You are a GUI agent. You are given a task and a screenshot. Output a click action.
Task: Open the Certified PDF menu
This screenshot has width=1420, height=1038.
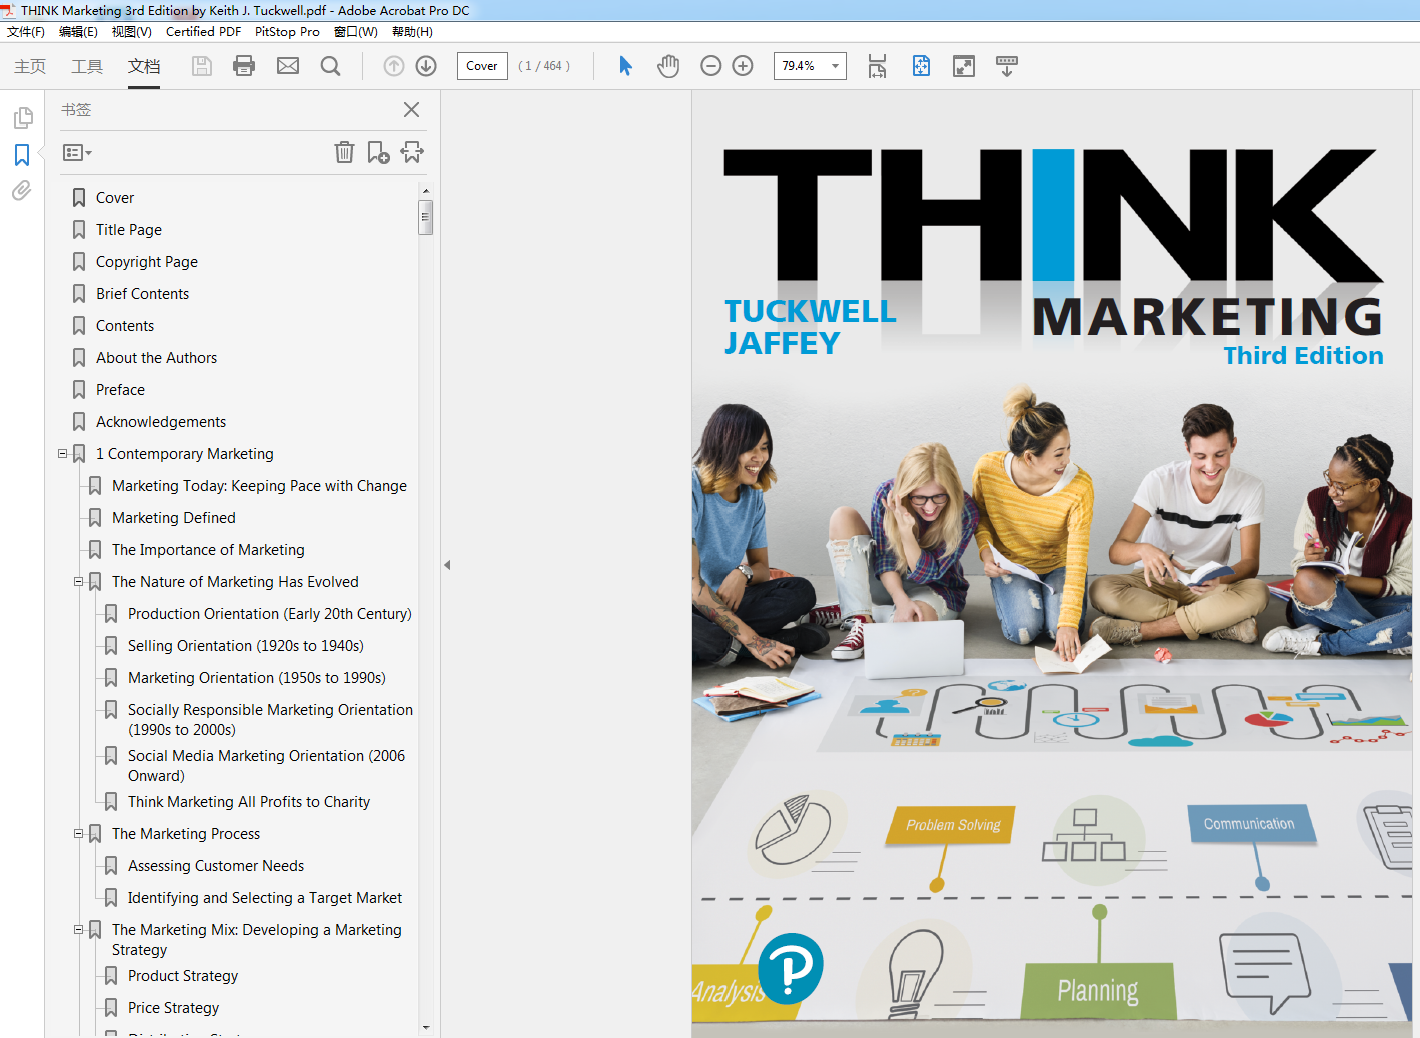point(203,32)
